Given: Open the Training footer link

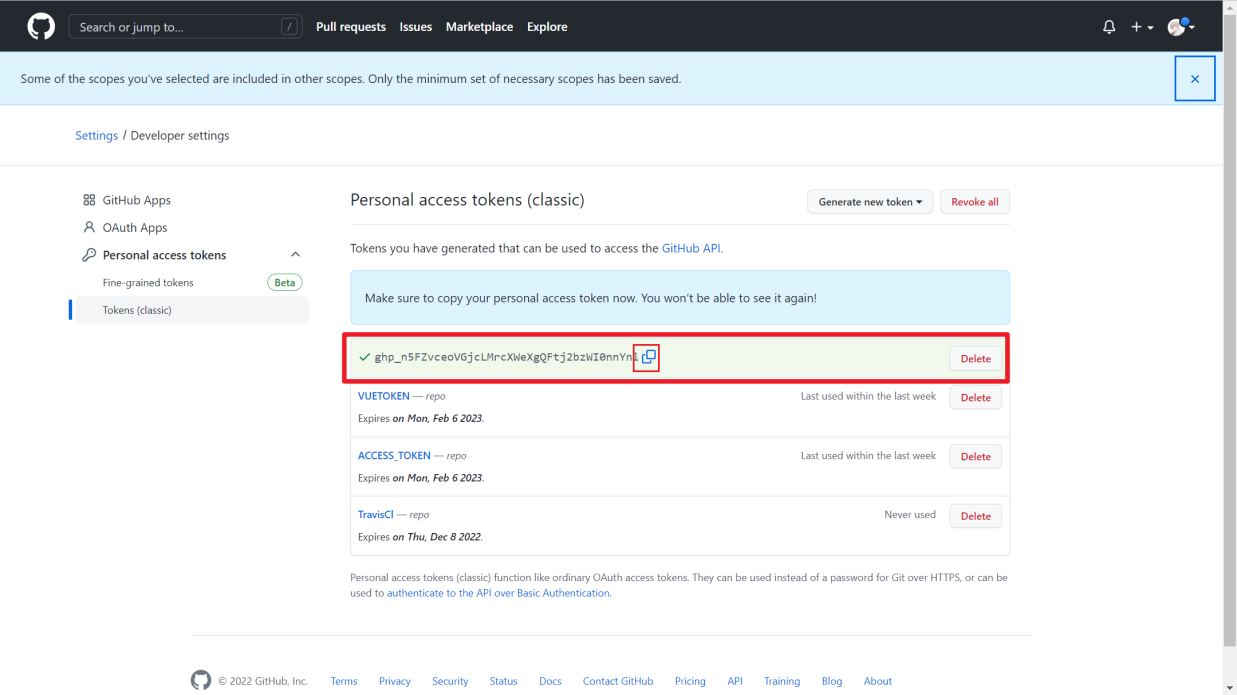Looking at the screenshot, I should tap(782, 681).
